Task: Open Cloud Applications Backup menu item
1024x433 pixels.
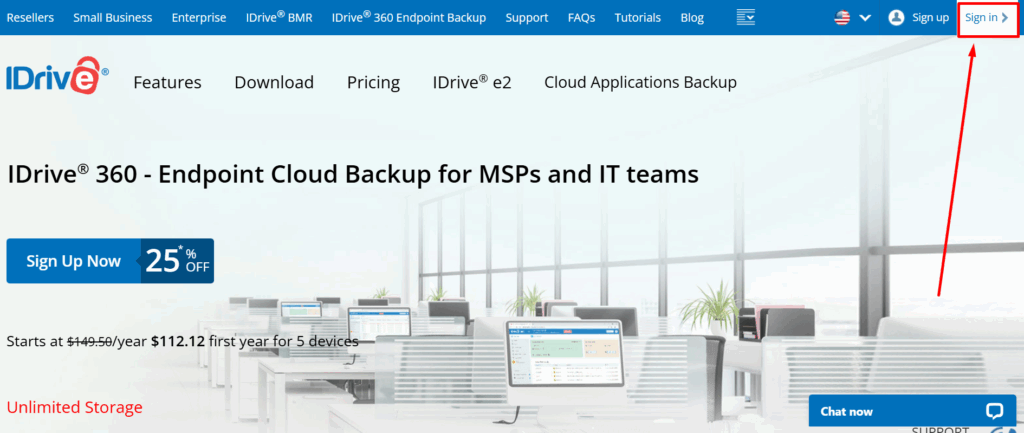Action: pyautogui.click(x=641, y=82)
